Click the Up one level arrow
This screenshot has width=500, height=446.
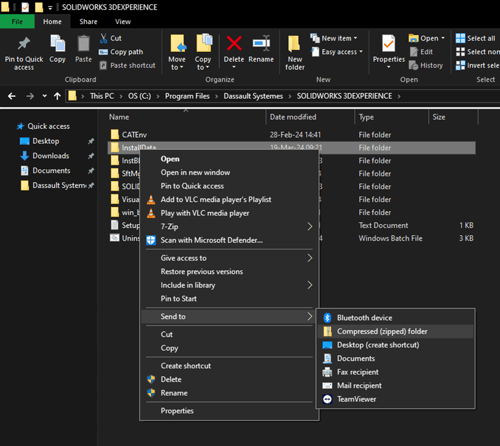(x=57, y=96)
